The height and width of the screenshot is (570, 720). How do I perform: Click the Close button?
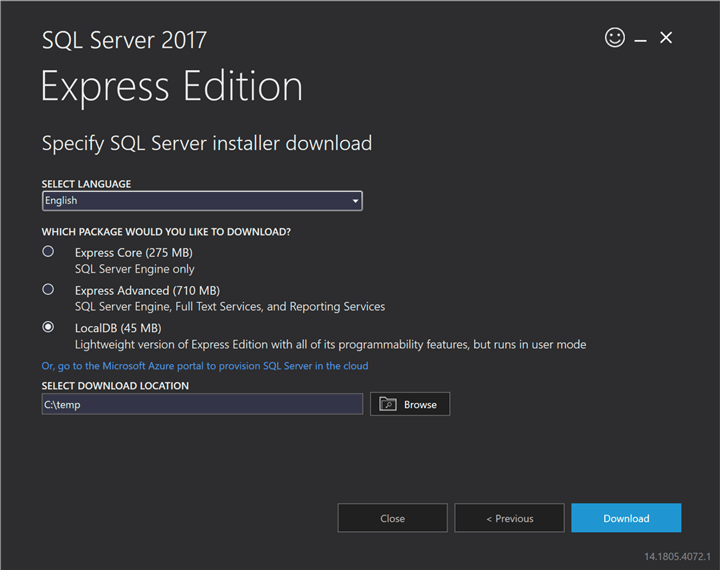pyautogui.click(x=392, y=518)
